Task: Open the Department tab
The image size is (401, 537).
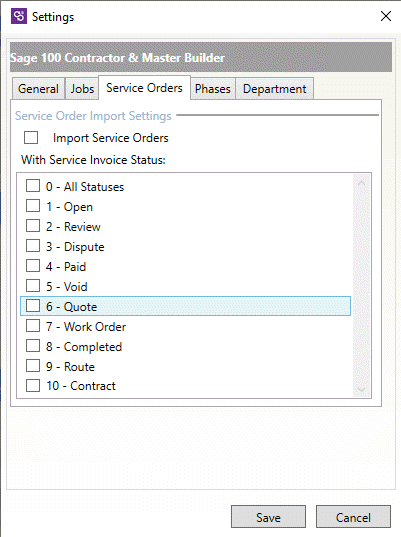Action: pos(274,89)
